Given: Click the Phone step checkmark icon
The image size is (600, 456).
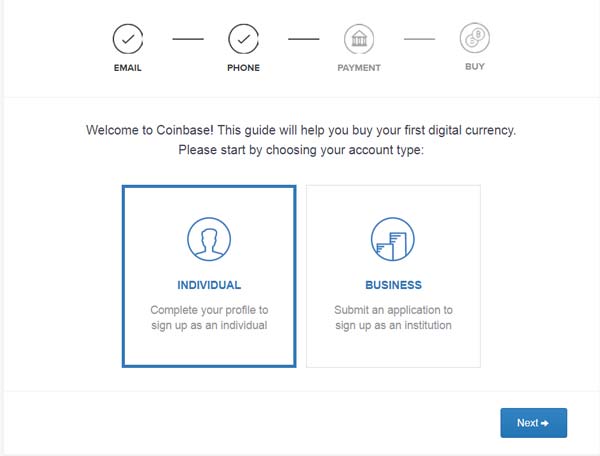Looking at the screenshot, I should 243,39.
